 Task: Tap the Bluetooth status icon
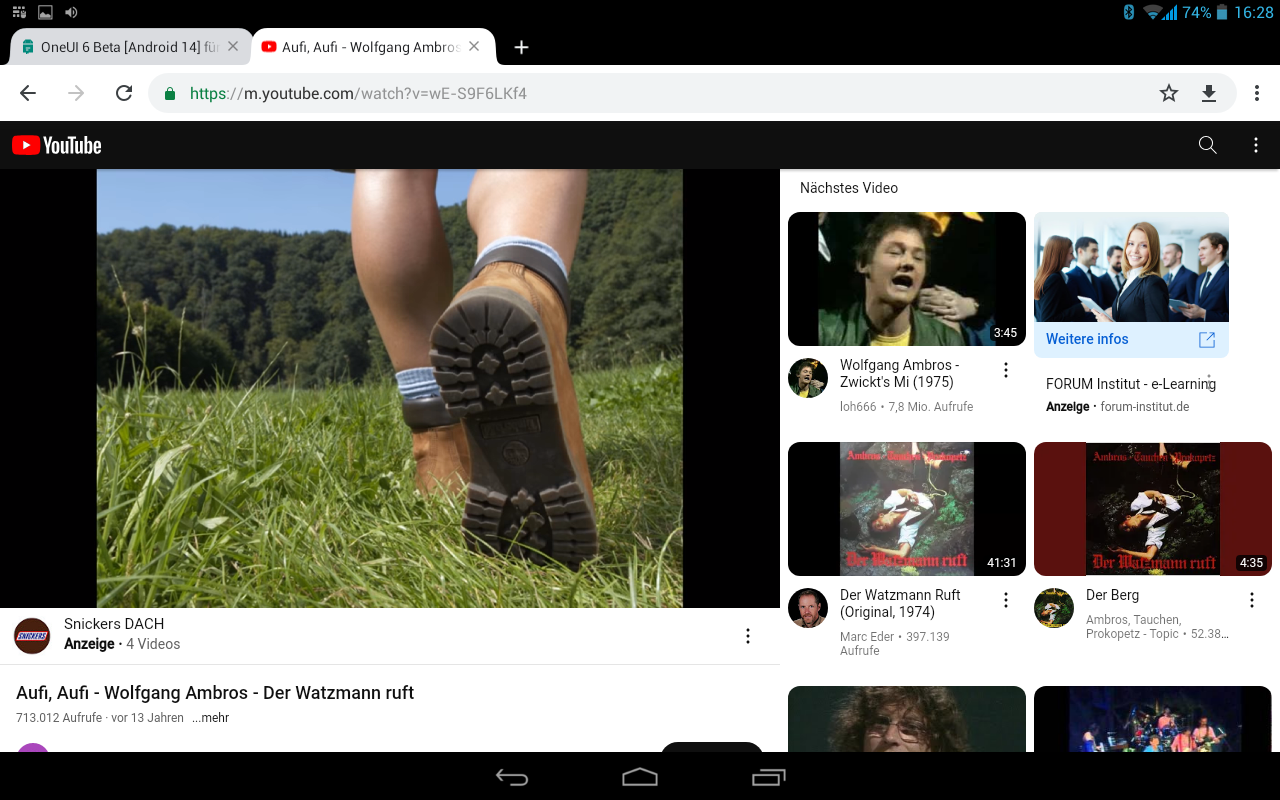(x=1129, y=13)
